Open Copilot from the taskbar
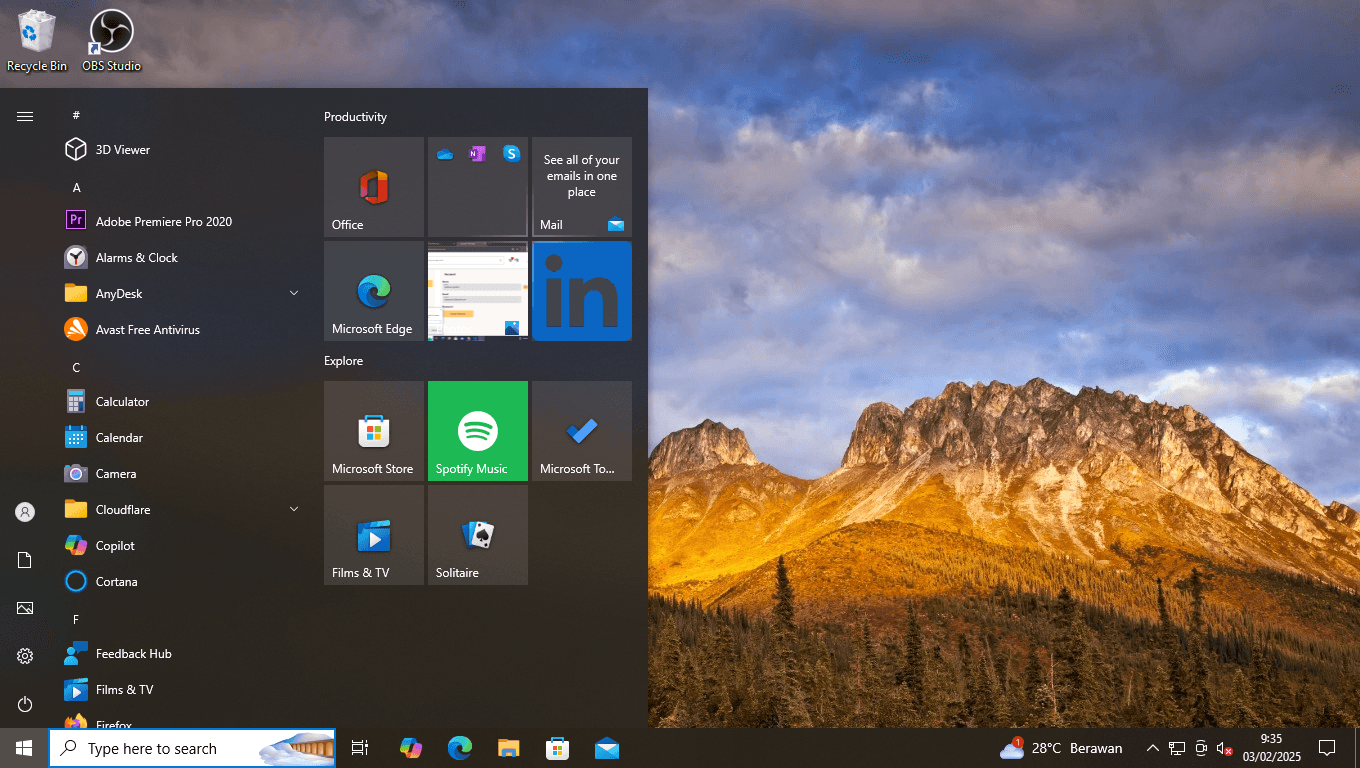1360x768 pixels. click(410, 748)
